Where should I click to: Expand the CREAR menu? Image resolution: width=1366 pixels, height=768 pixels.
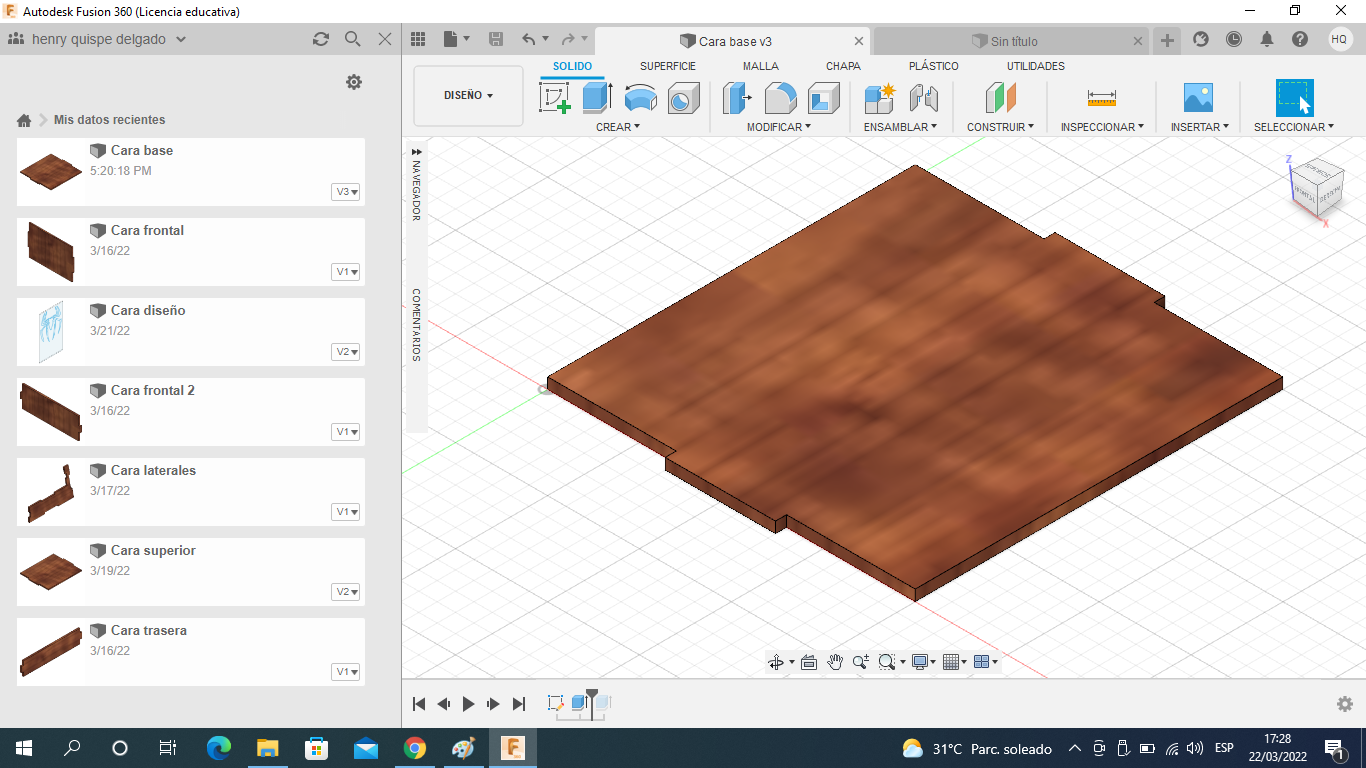pyautogui.click(x=617, y=127)
